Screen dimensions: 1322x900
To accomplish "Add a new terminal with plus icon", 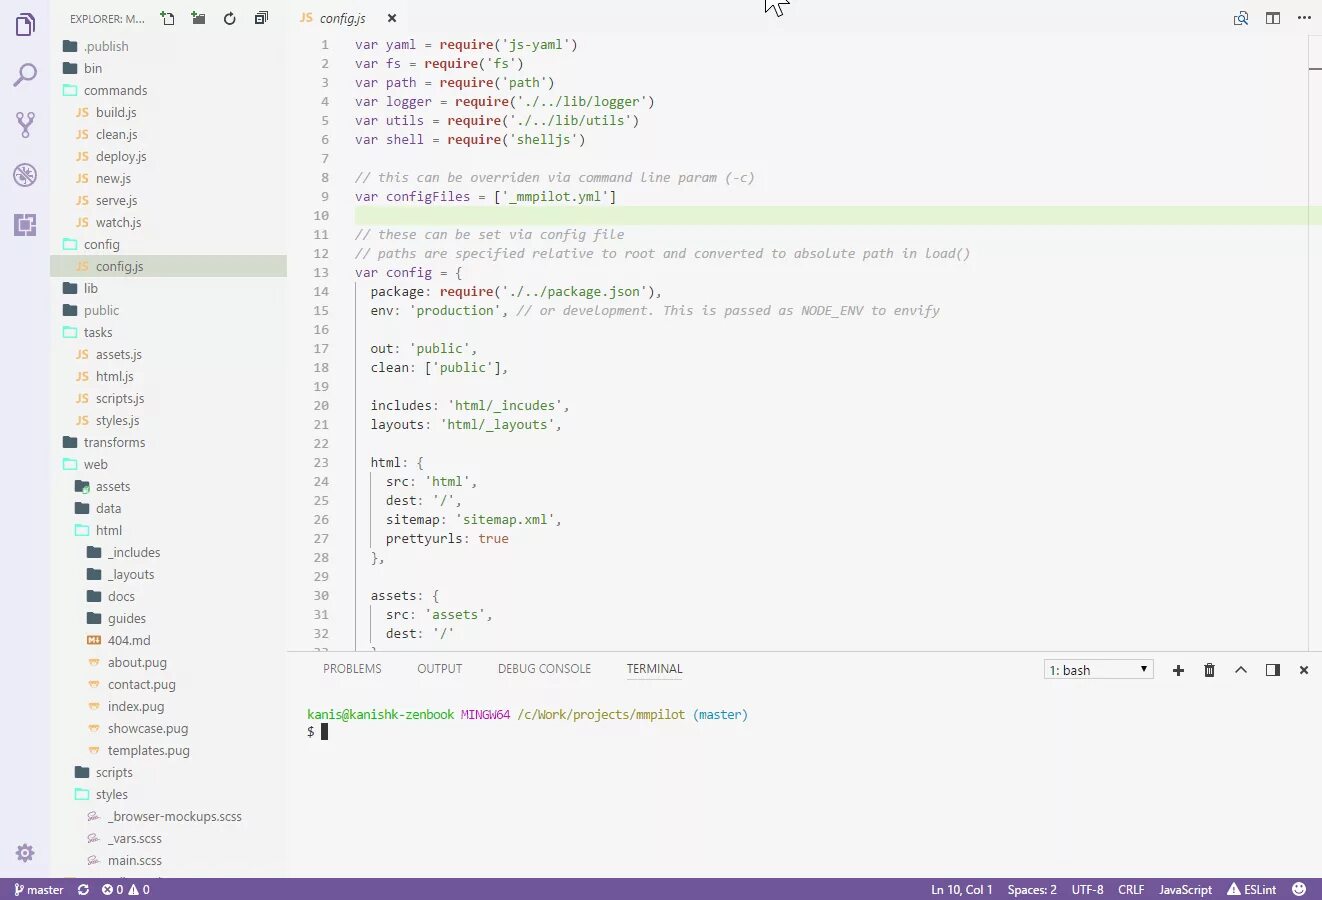I will click(x=1178, y=670).
